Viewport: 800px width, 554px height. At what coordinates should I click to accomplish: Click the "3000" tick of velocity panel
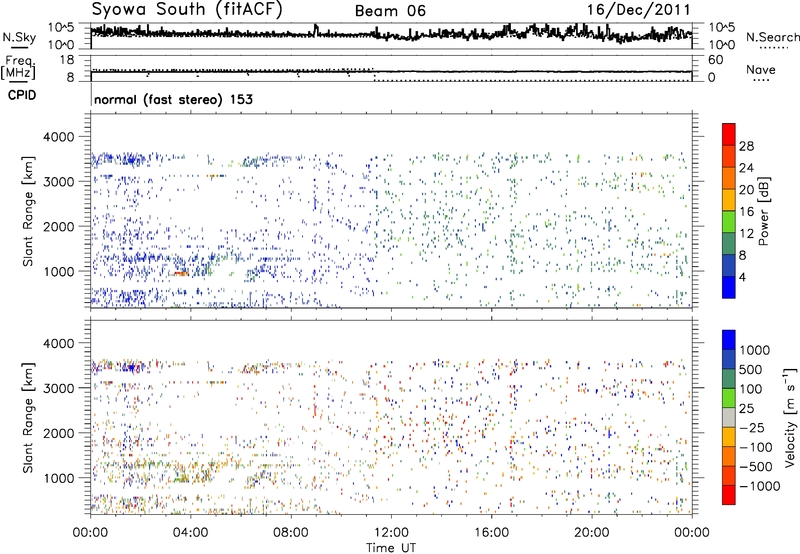coord(59,388)
